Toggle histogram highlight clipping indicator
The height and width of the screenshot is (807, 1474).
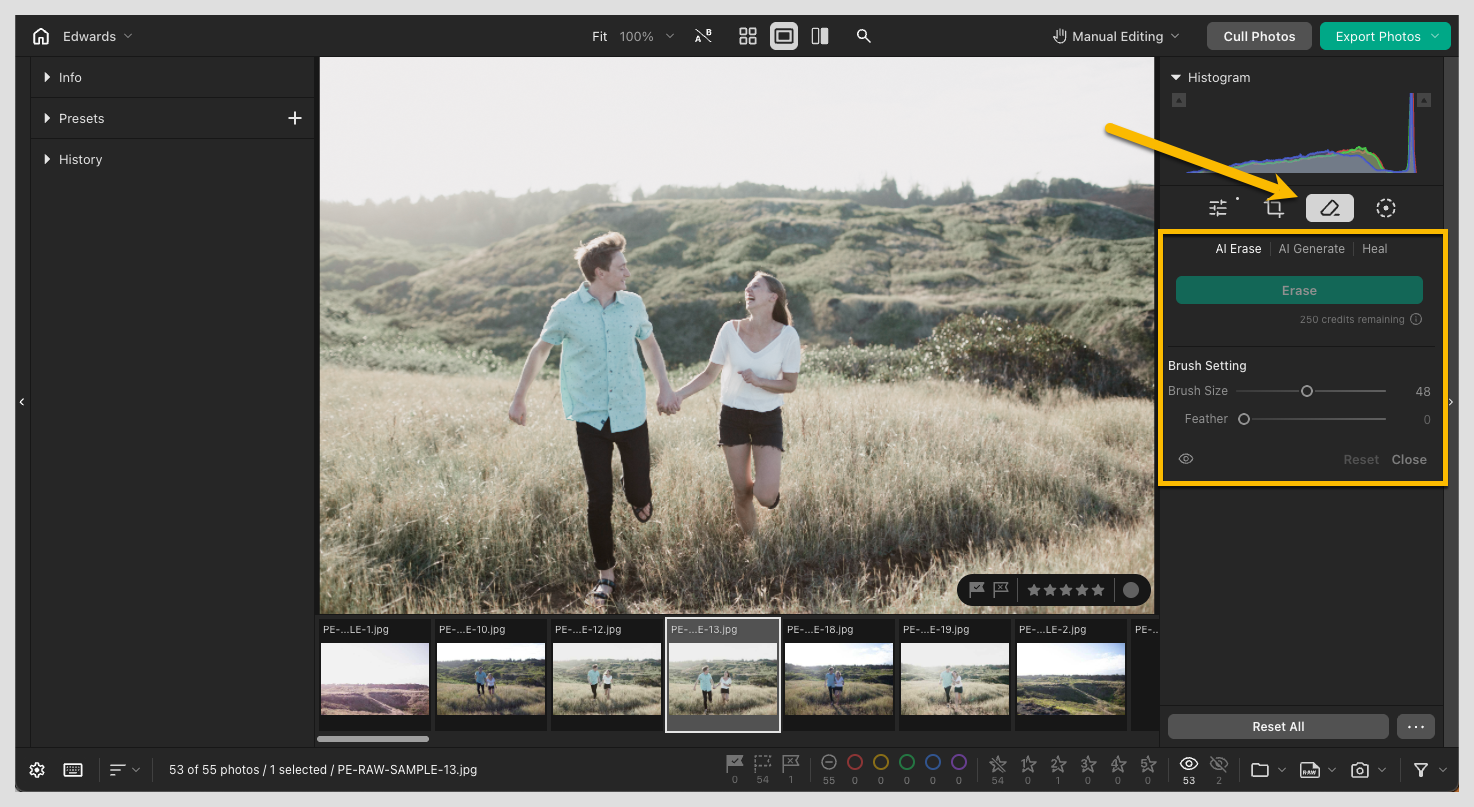pos(1424,100)
